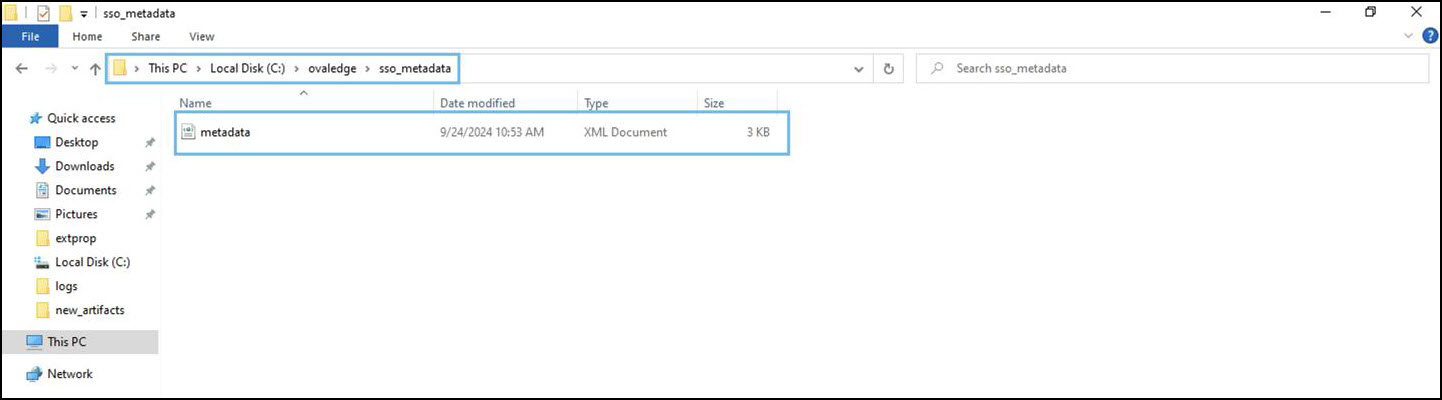Select Network in the navigation pane
This screenshot has width=1442, height=400.
click(x=70, y=374)
